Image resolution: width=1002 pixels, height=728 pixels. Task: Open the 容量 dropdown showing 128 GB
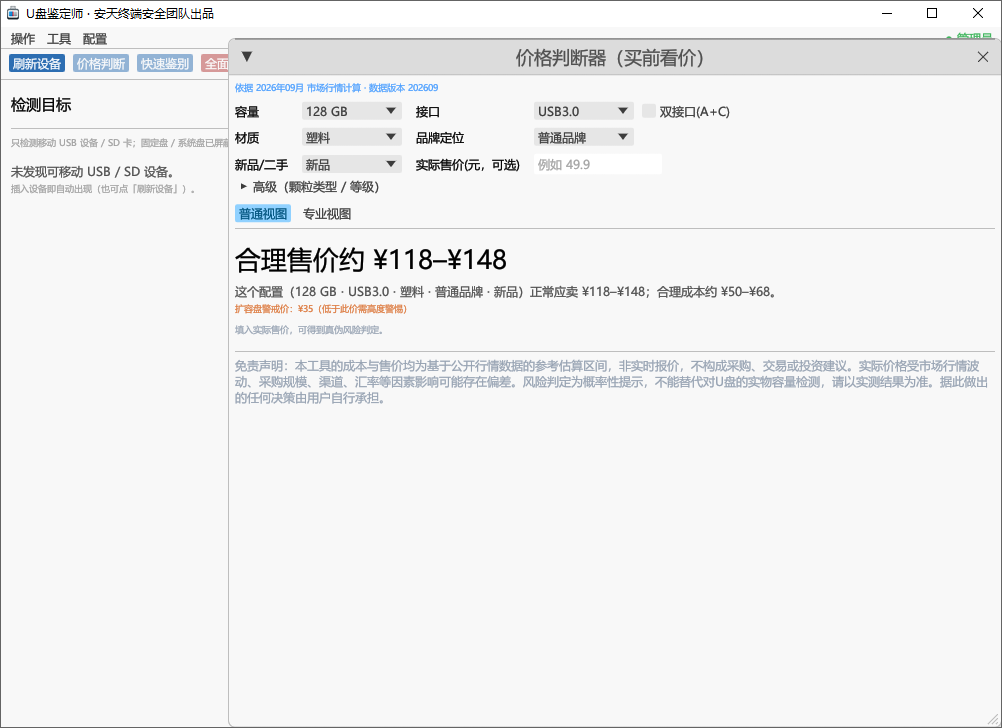tap(351, 111)
